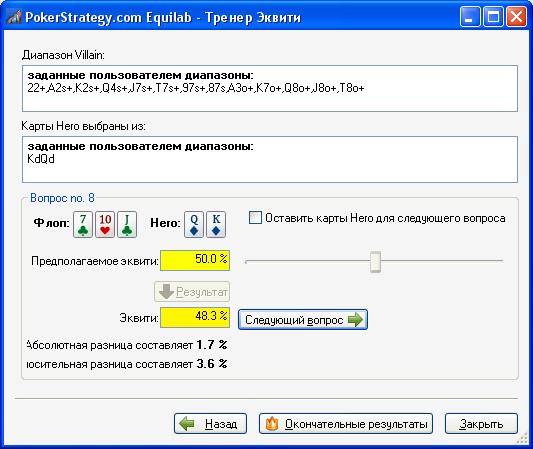
Task: Close the window with the red X
Action: (x=516, y=17)
